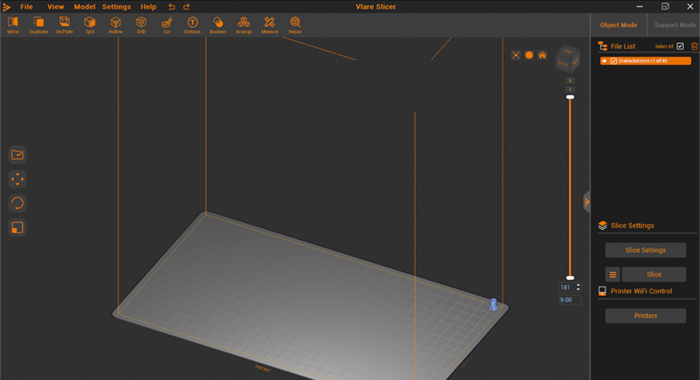Click the Measure tool icon
The image size is (700, 380).
(270, 25)
